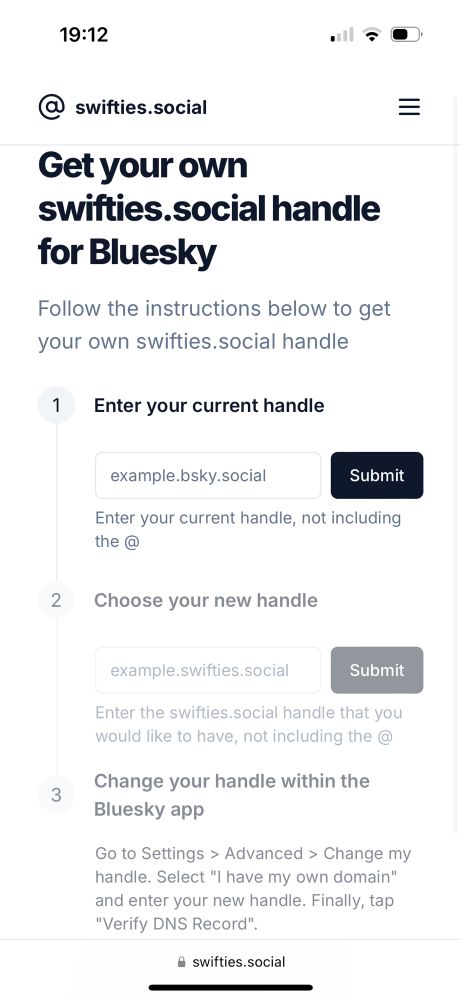
Task: Select the "Enter your current handle" step heading
Action: (x=209, y=406)
